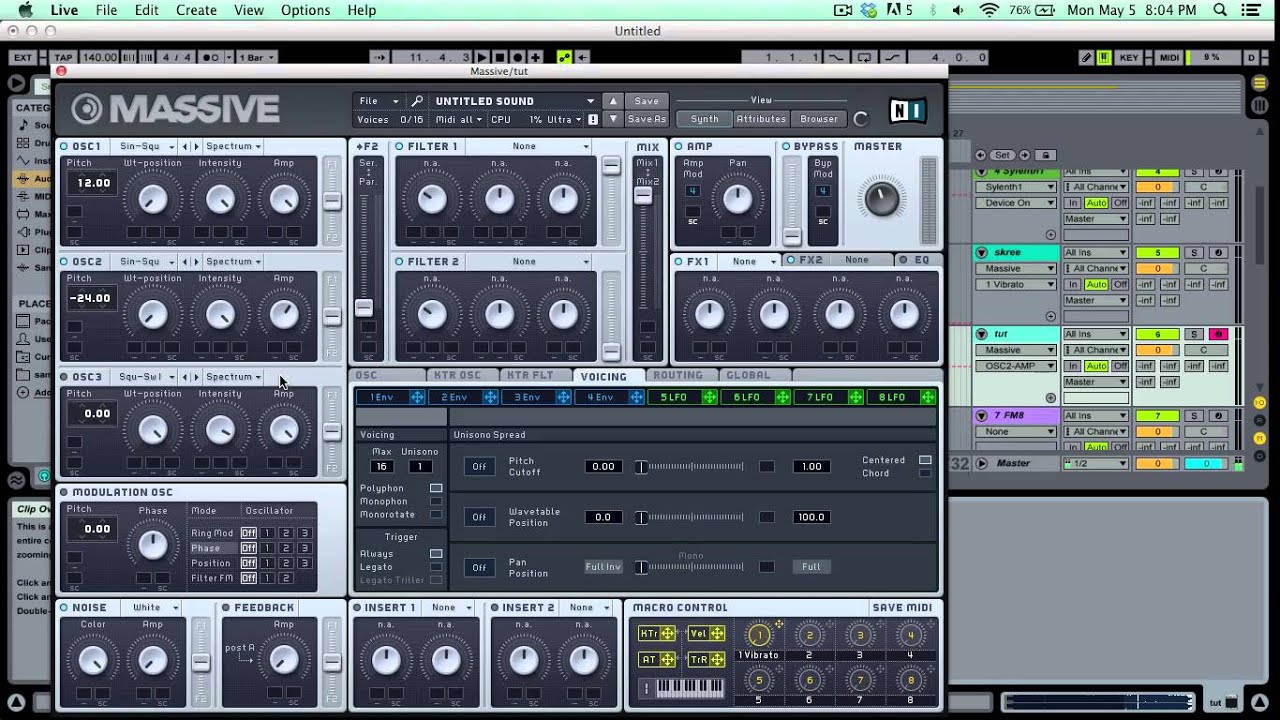
Task: Enable Monophon voicing mode
Action: [x=436, y=502]
